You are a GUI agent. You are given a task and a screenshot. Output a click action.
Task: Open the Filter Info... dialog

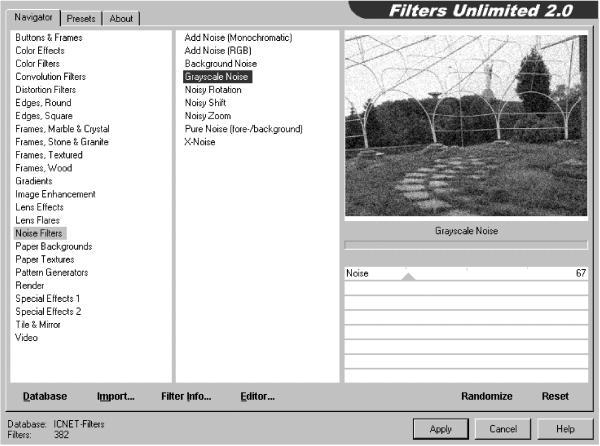(186, 396)
